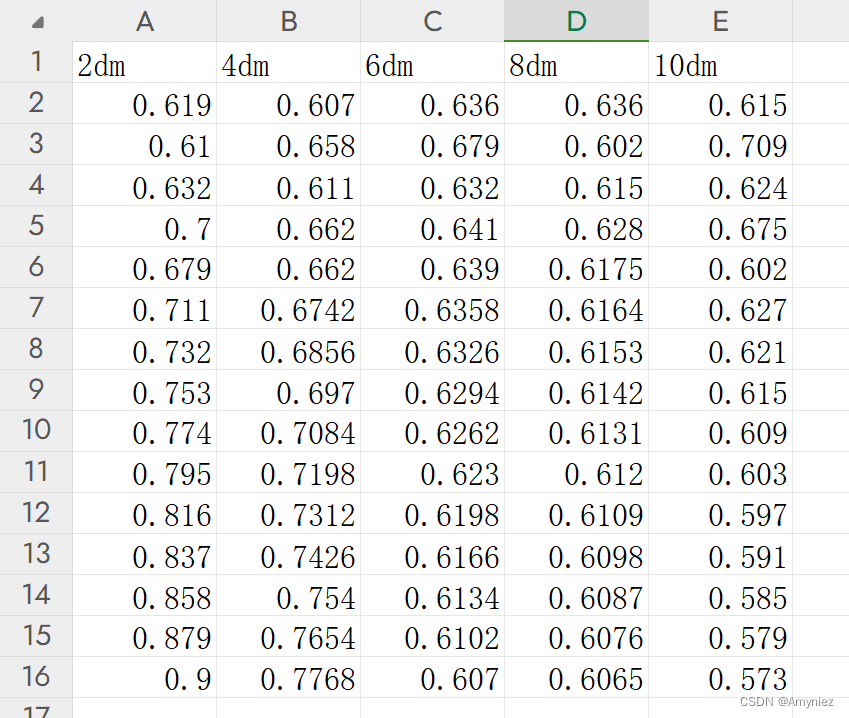Select column E header
This screenshot has height=718, width=849.
[720, 21]
